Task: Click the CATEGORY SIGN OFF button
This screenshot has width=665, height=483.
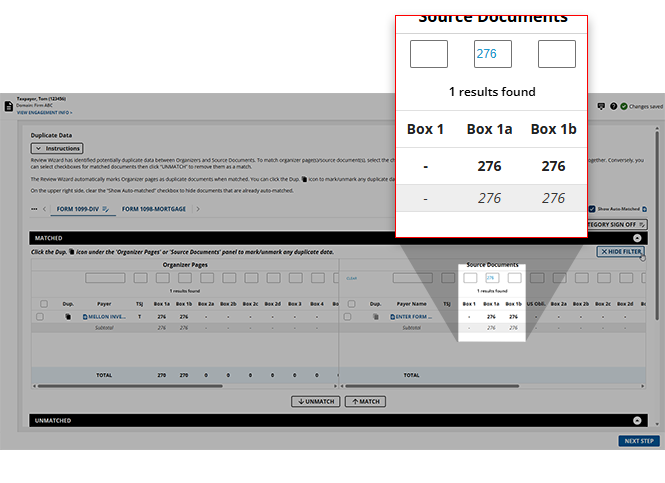Action: pos(617,225)
